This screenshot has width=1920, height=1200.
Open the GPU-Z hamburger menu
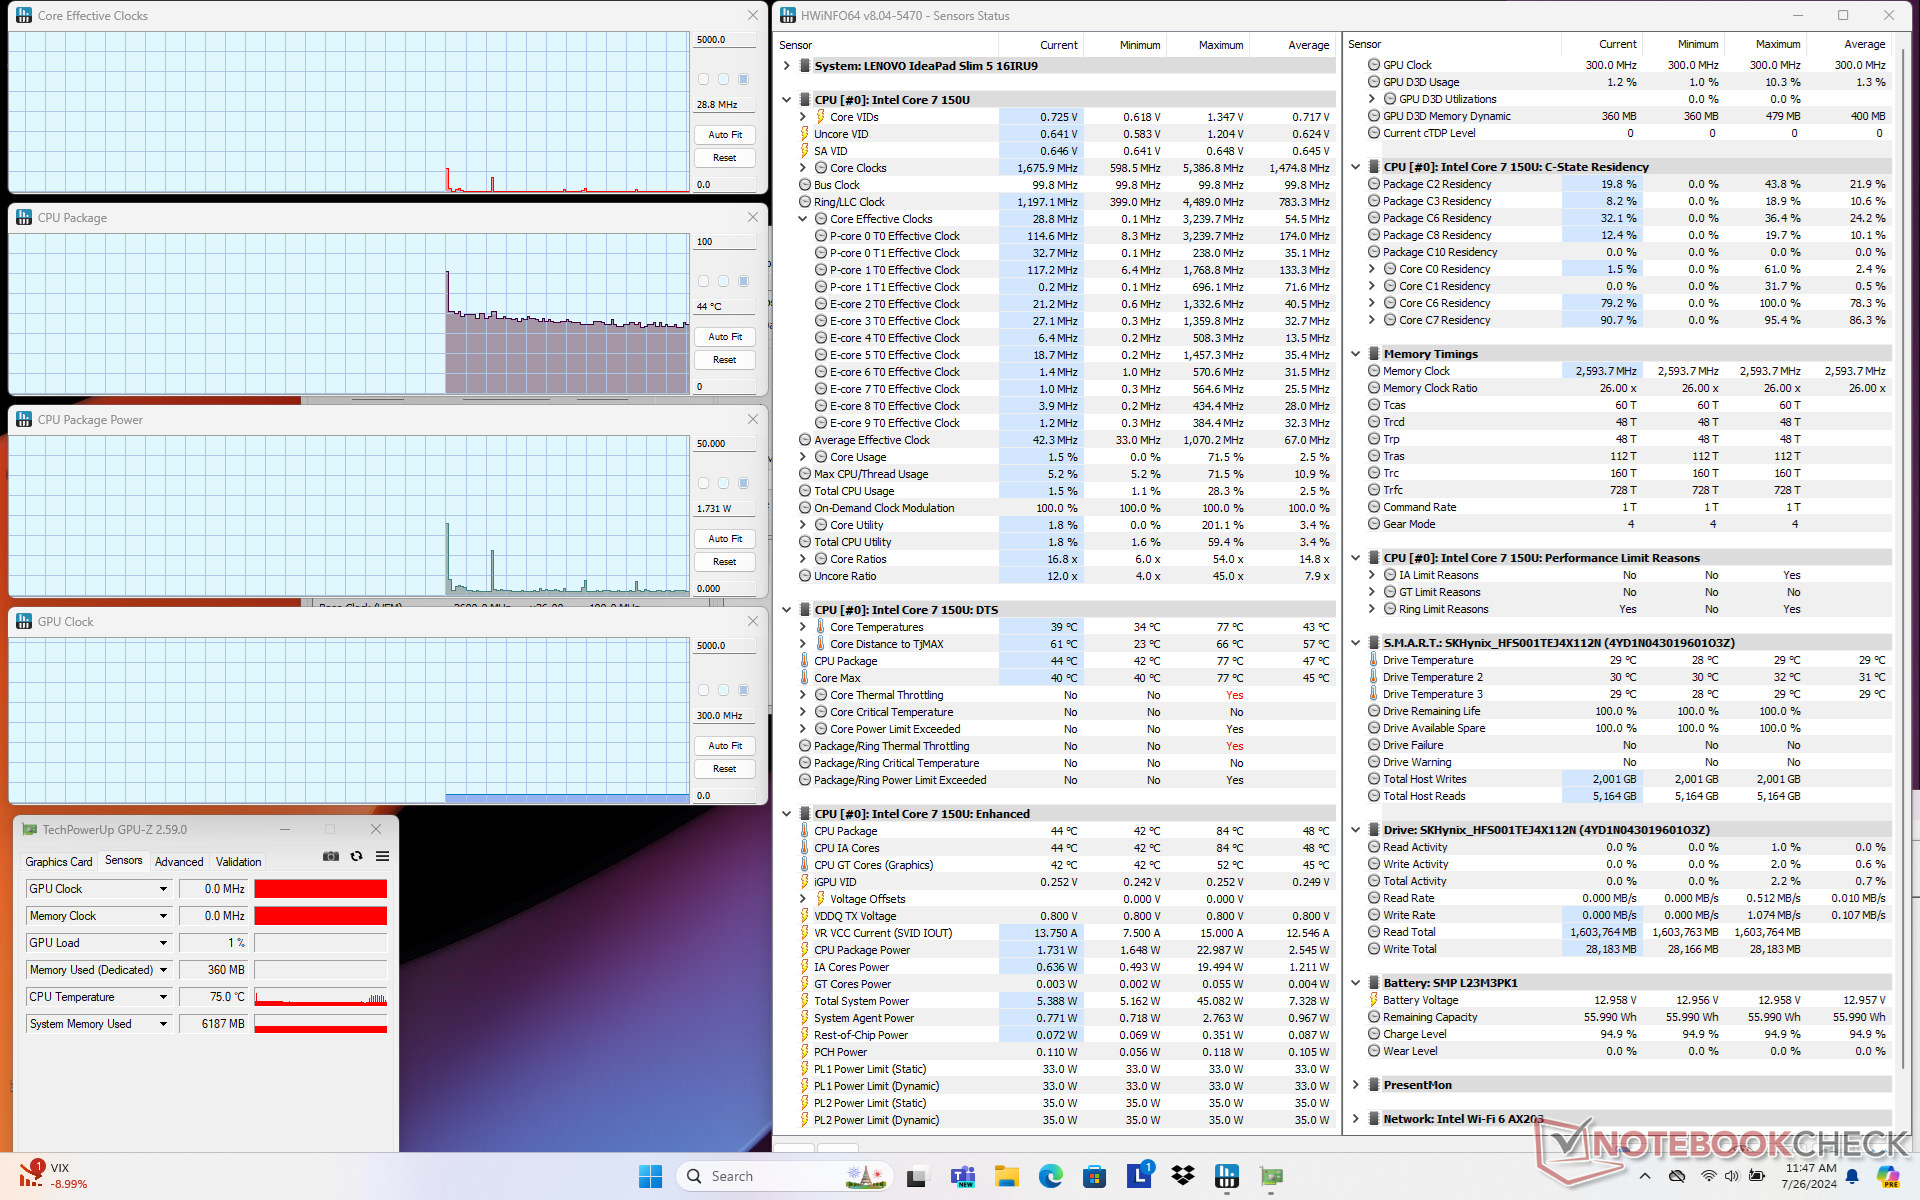click(382, 857)
